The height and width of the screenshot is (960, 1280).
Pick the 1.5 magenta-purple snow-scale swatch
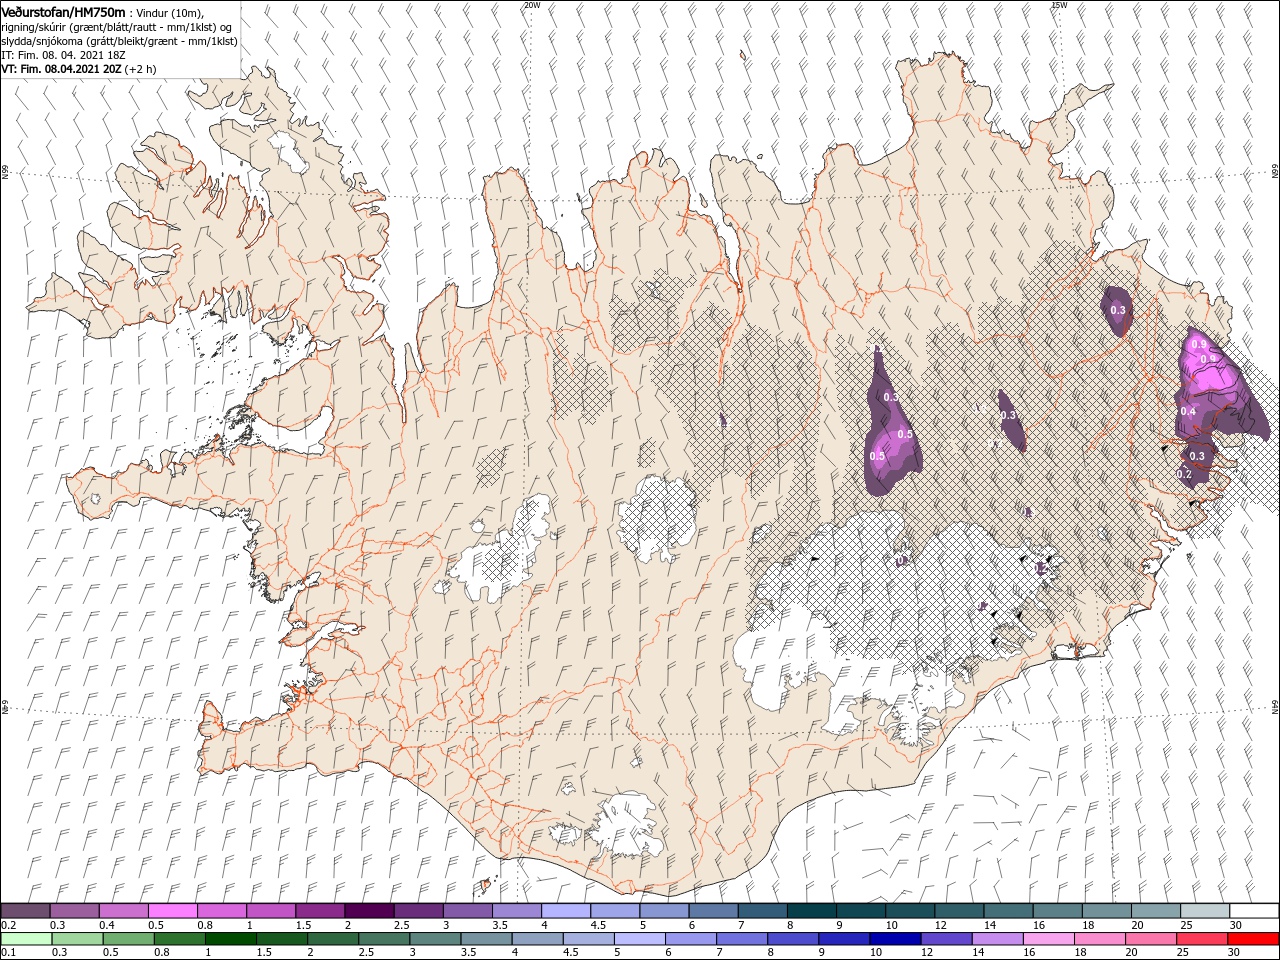tap(319, 911)
